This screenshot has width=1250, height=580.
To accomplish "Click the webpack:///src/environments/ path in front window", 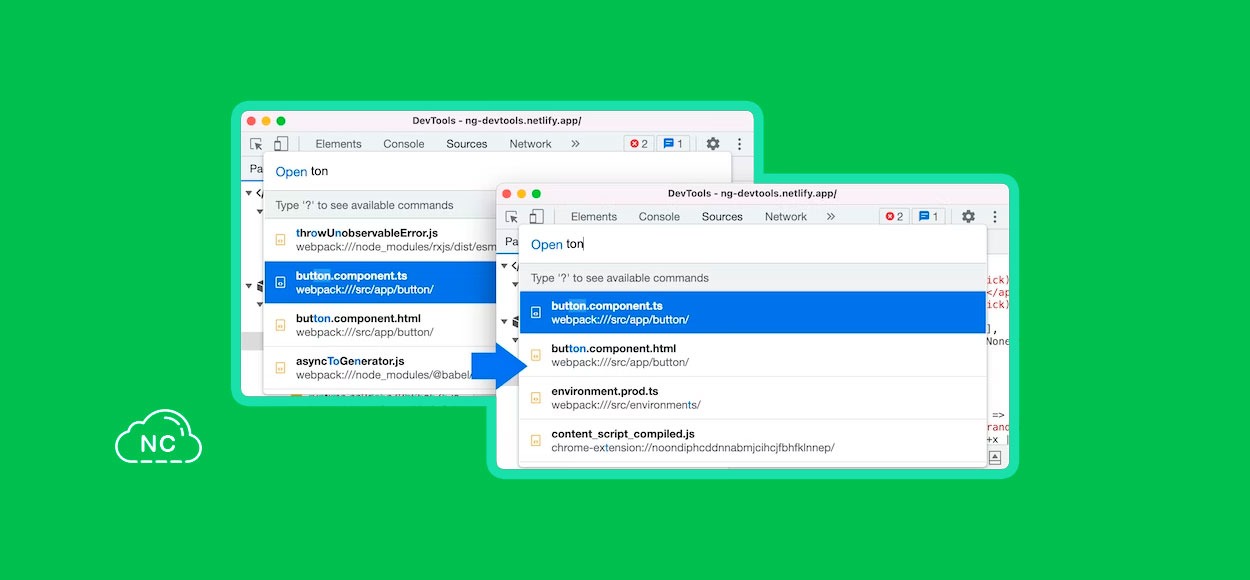I will pos(626,405).
